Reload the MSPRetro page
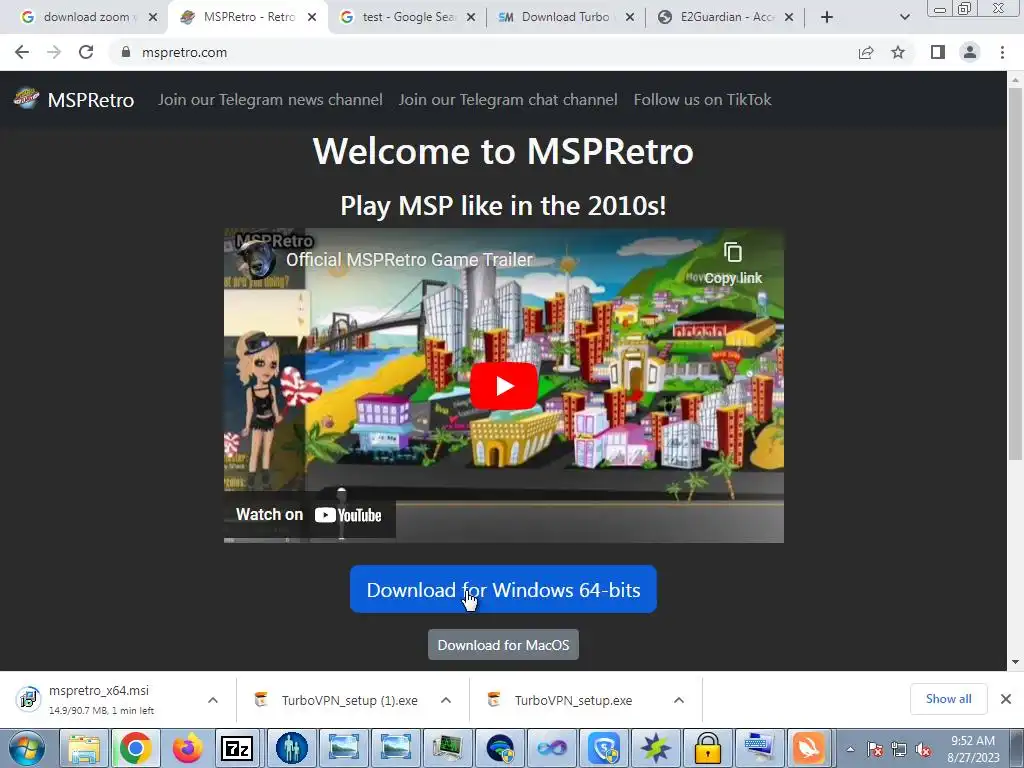The image size is (1024, 768). tap(86, 52)
